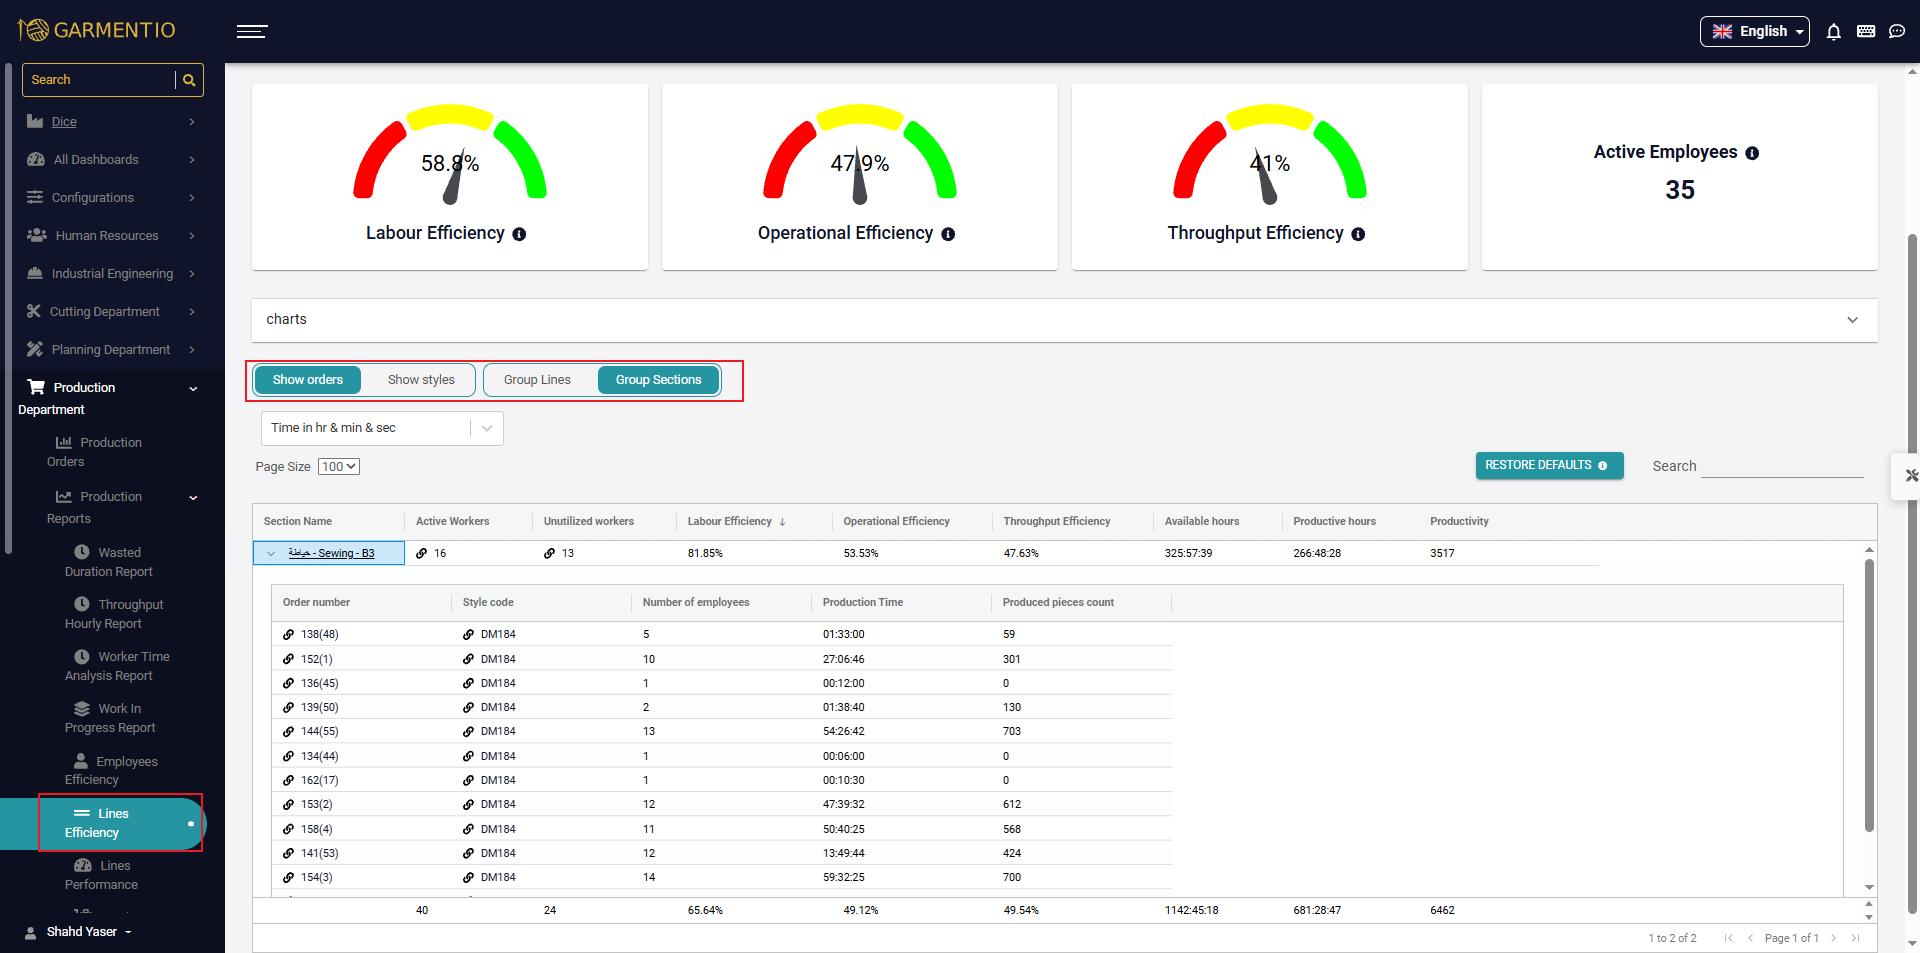Click link icon beside order 152(1)
Screen dimensions: 1920x953
[x=288, y=660]
